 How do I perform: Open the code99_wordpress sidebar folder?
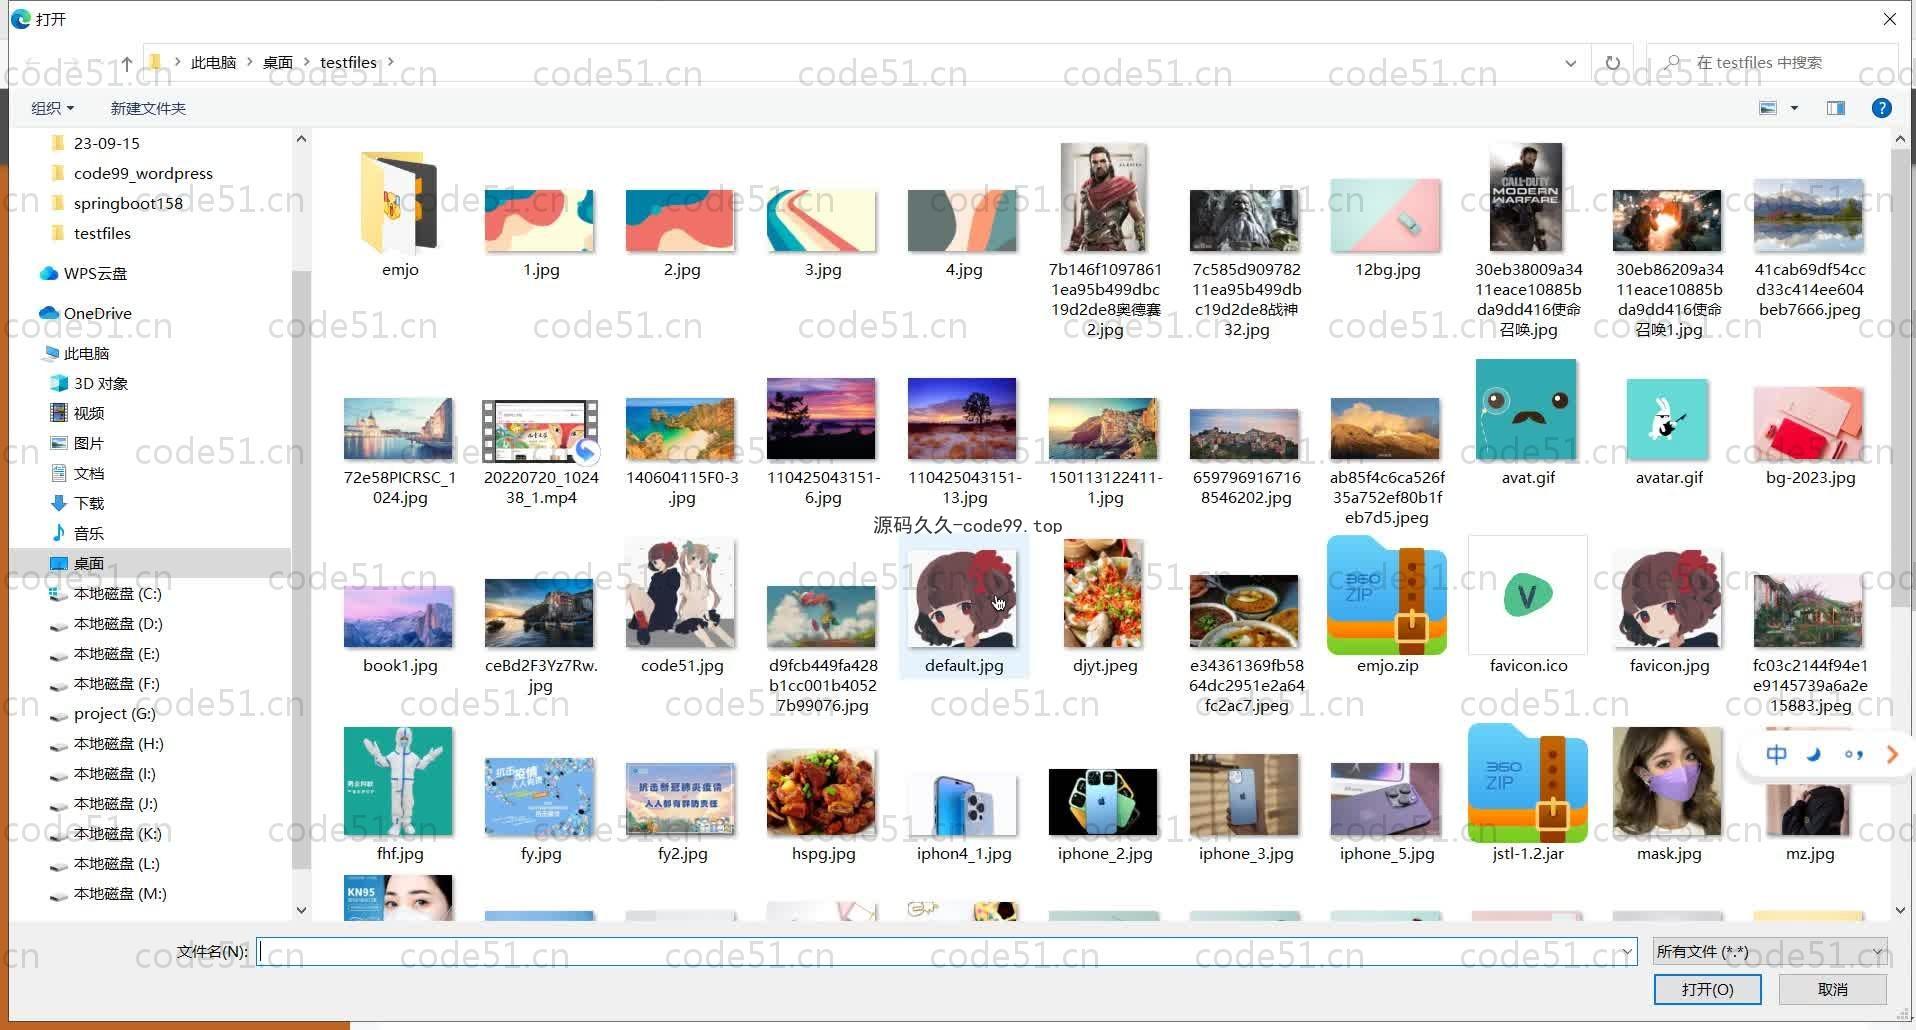pos(143,173)
